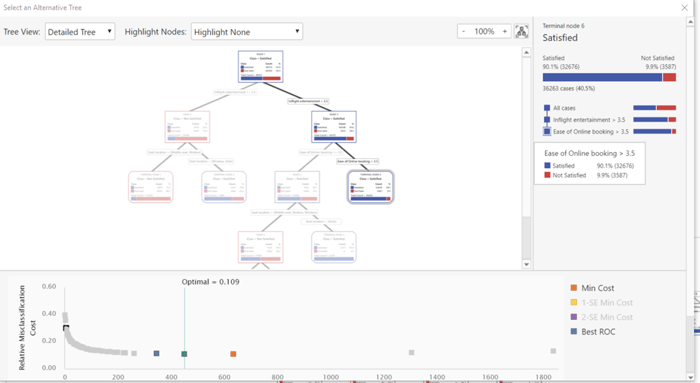Select the highlighted terminal node 6

371,187
